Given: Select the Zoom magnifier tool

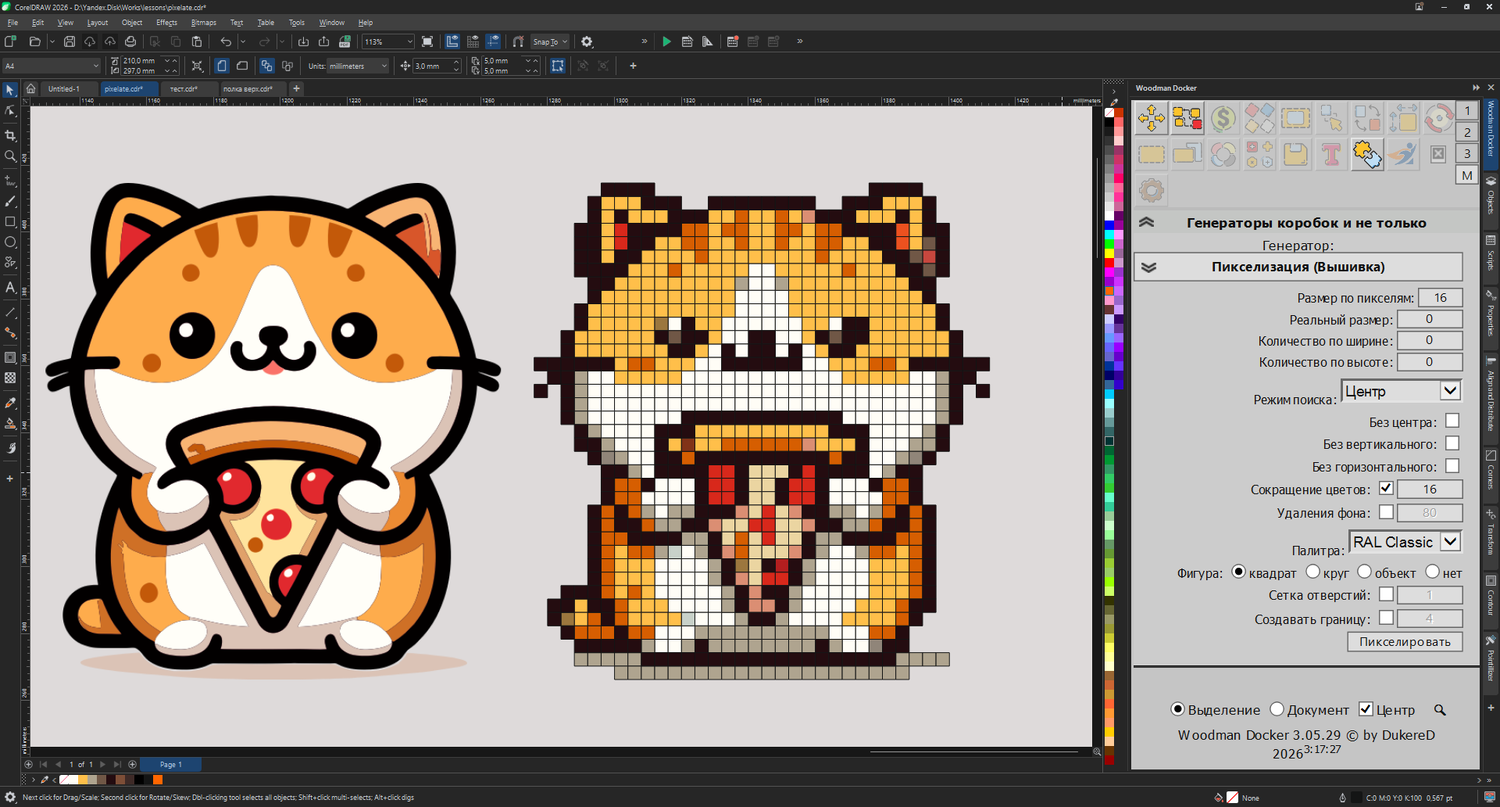Looking at the screenshot, I should tap(11, 157).
